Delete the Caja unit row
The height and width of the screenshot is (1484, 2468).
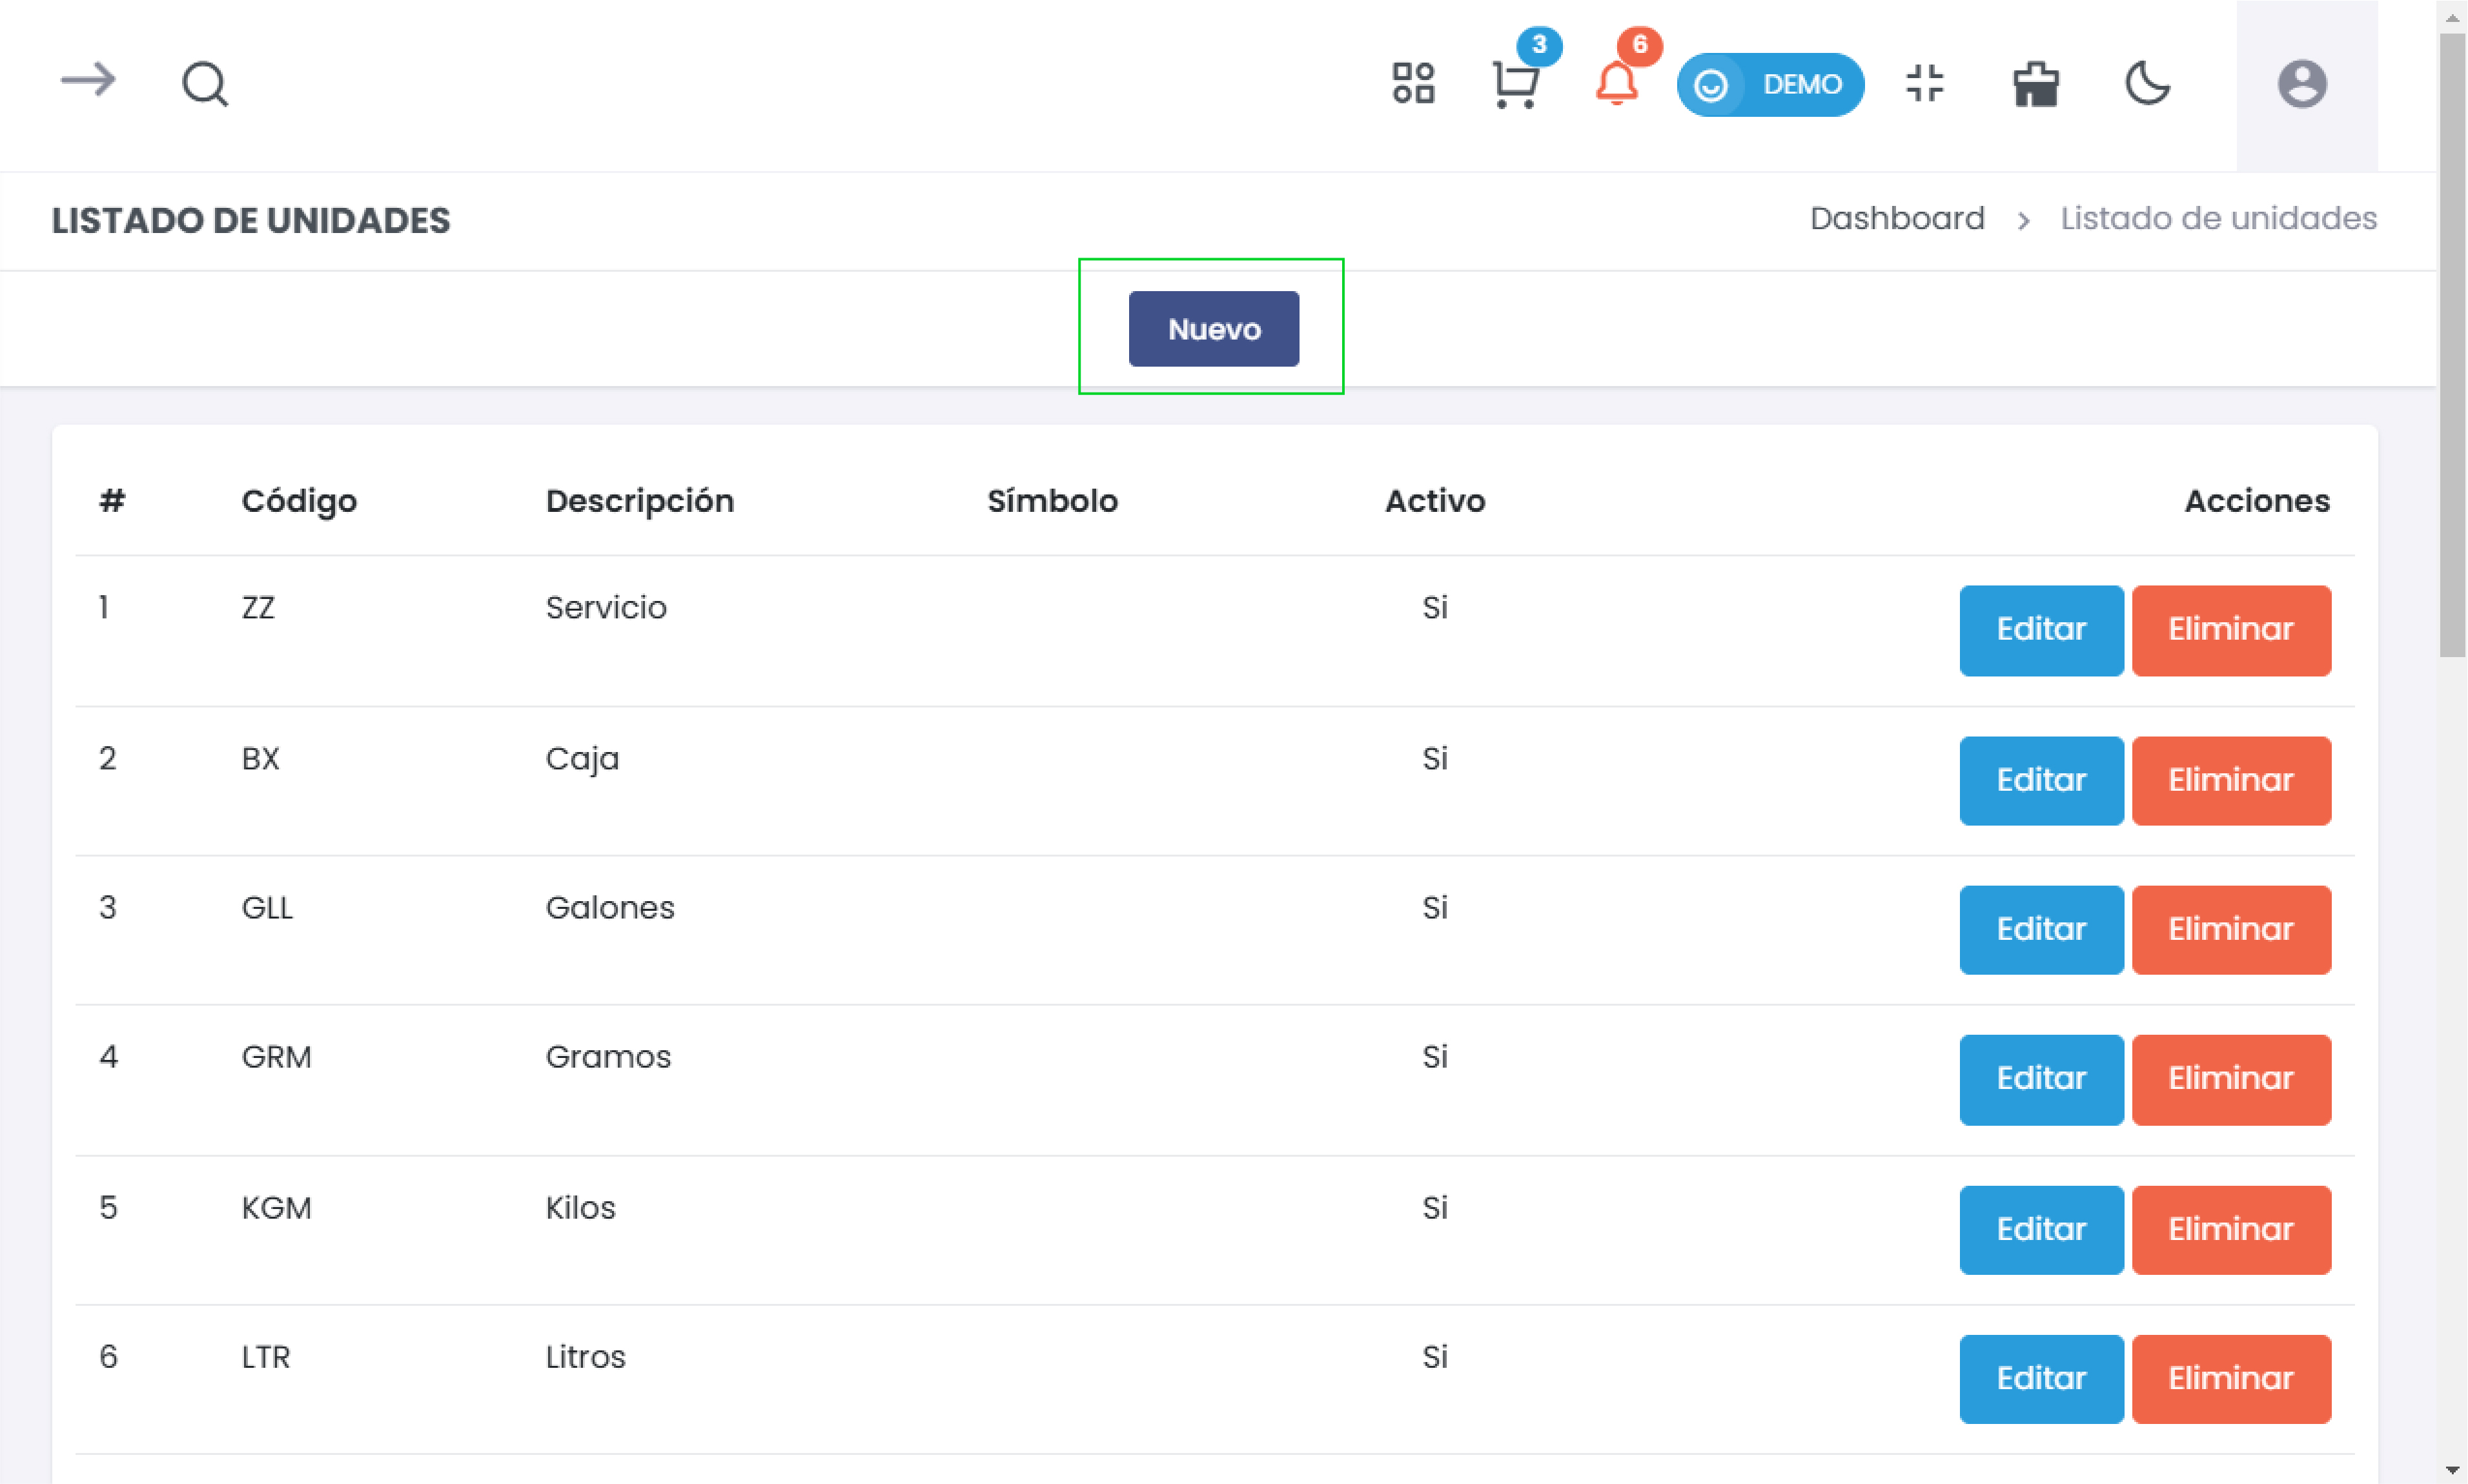tap(2230, 780)
